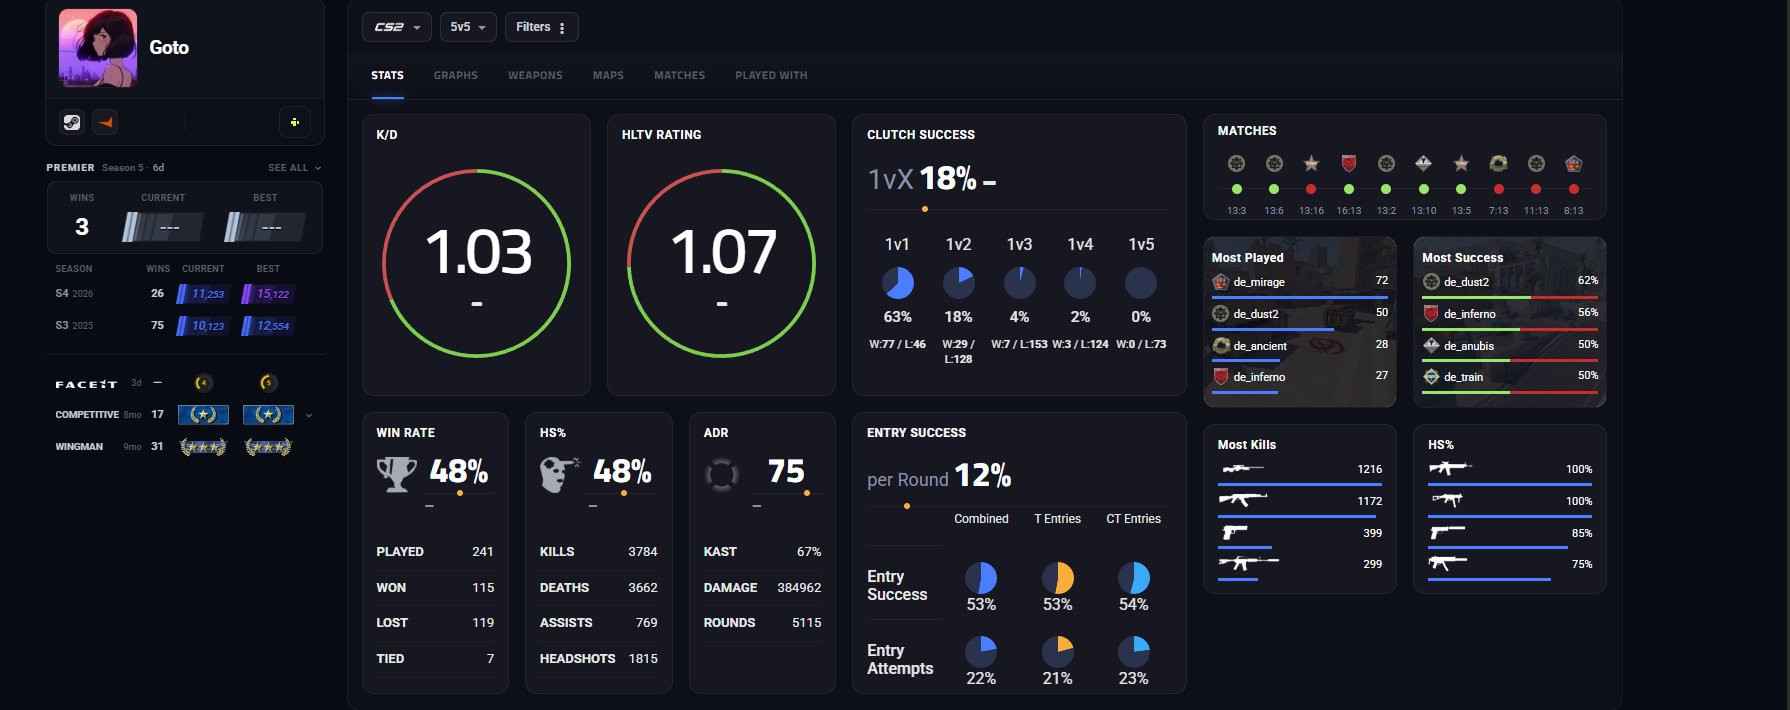Viewport: 1790px width, 710px height.
Task: Click the circular ADR gauge icon
Action: (x=721, y=474)
